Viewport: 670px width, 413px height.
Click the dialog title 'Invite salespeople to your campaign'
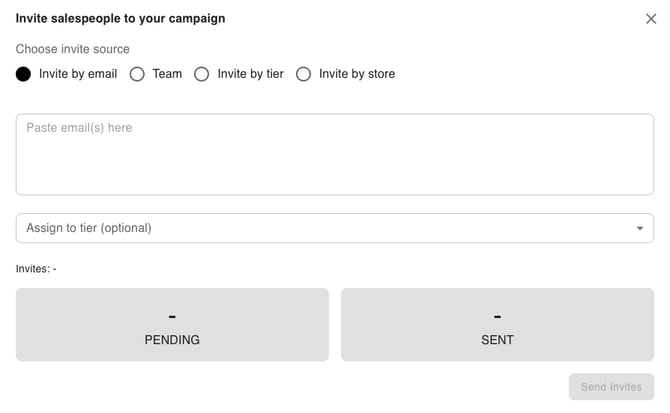(120, 18)
